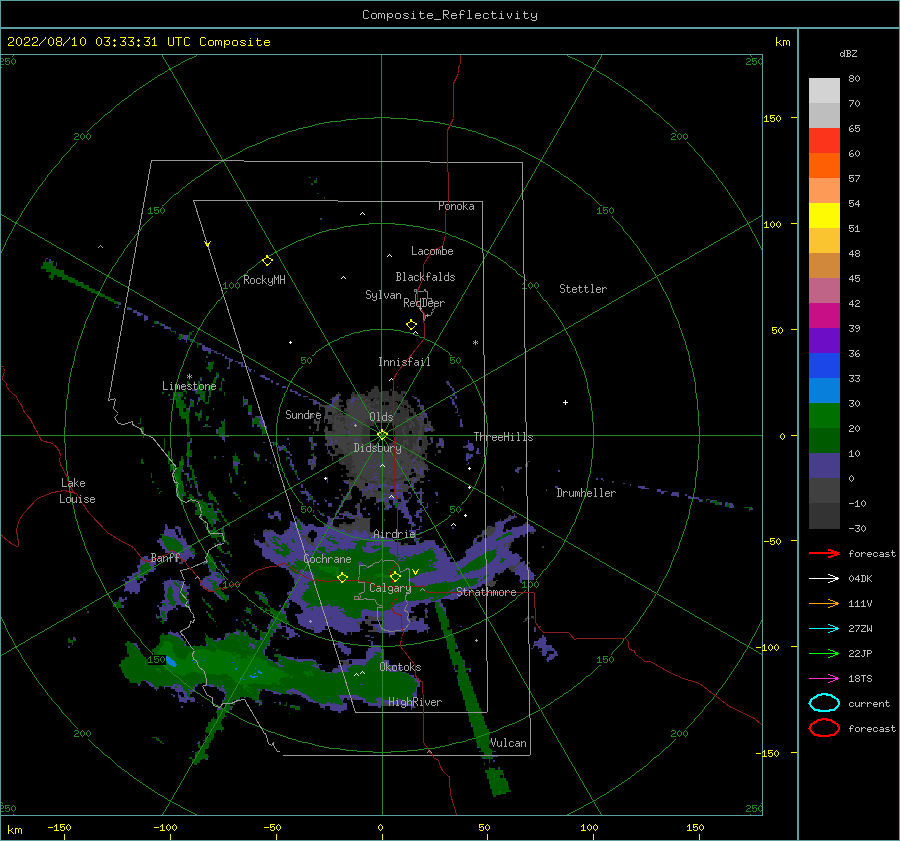Pick the magenta 42 dBZ color swatch
This screenshot has height=841, width=900.
(x=824, y=316)
